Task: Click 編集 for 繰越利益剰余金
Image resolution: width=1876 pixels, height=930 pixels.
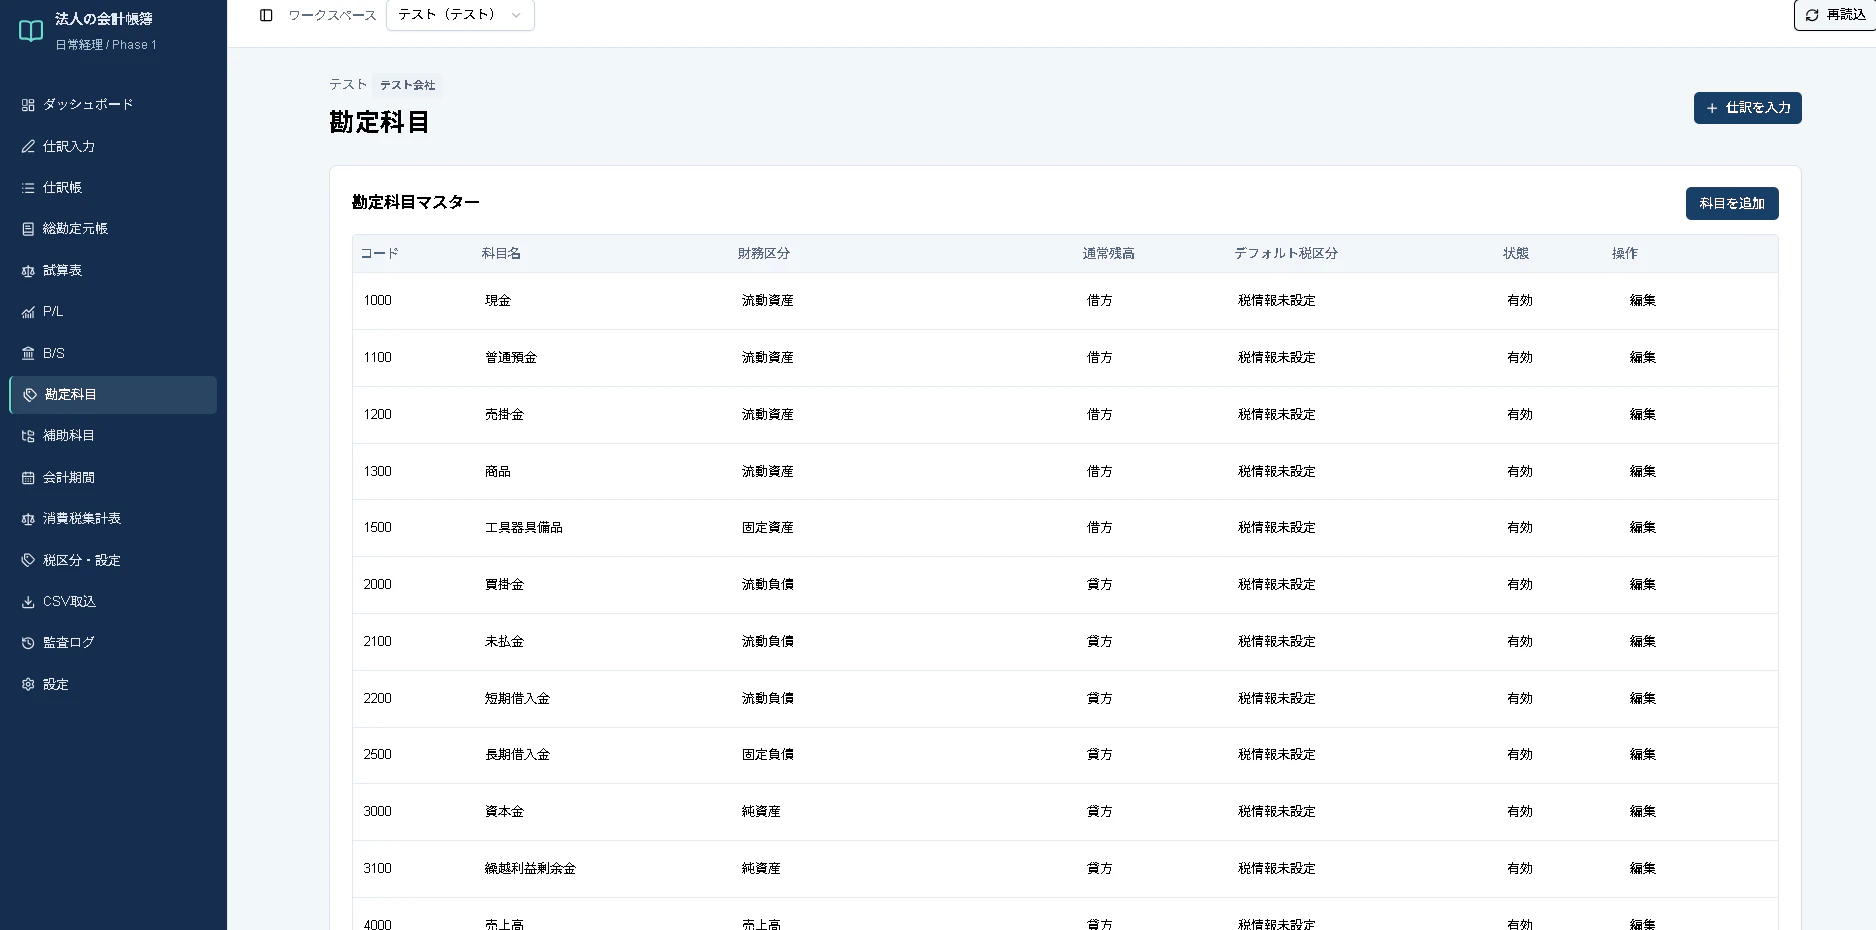Action: [1642, 869]
